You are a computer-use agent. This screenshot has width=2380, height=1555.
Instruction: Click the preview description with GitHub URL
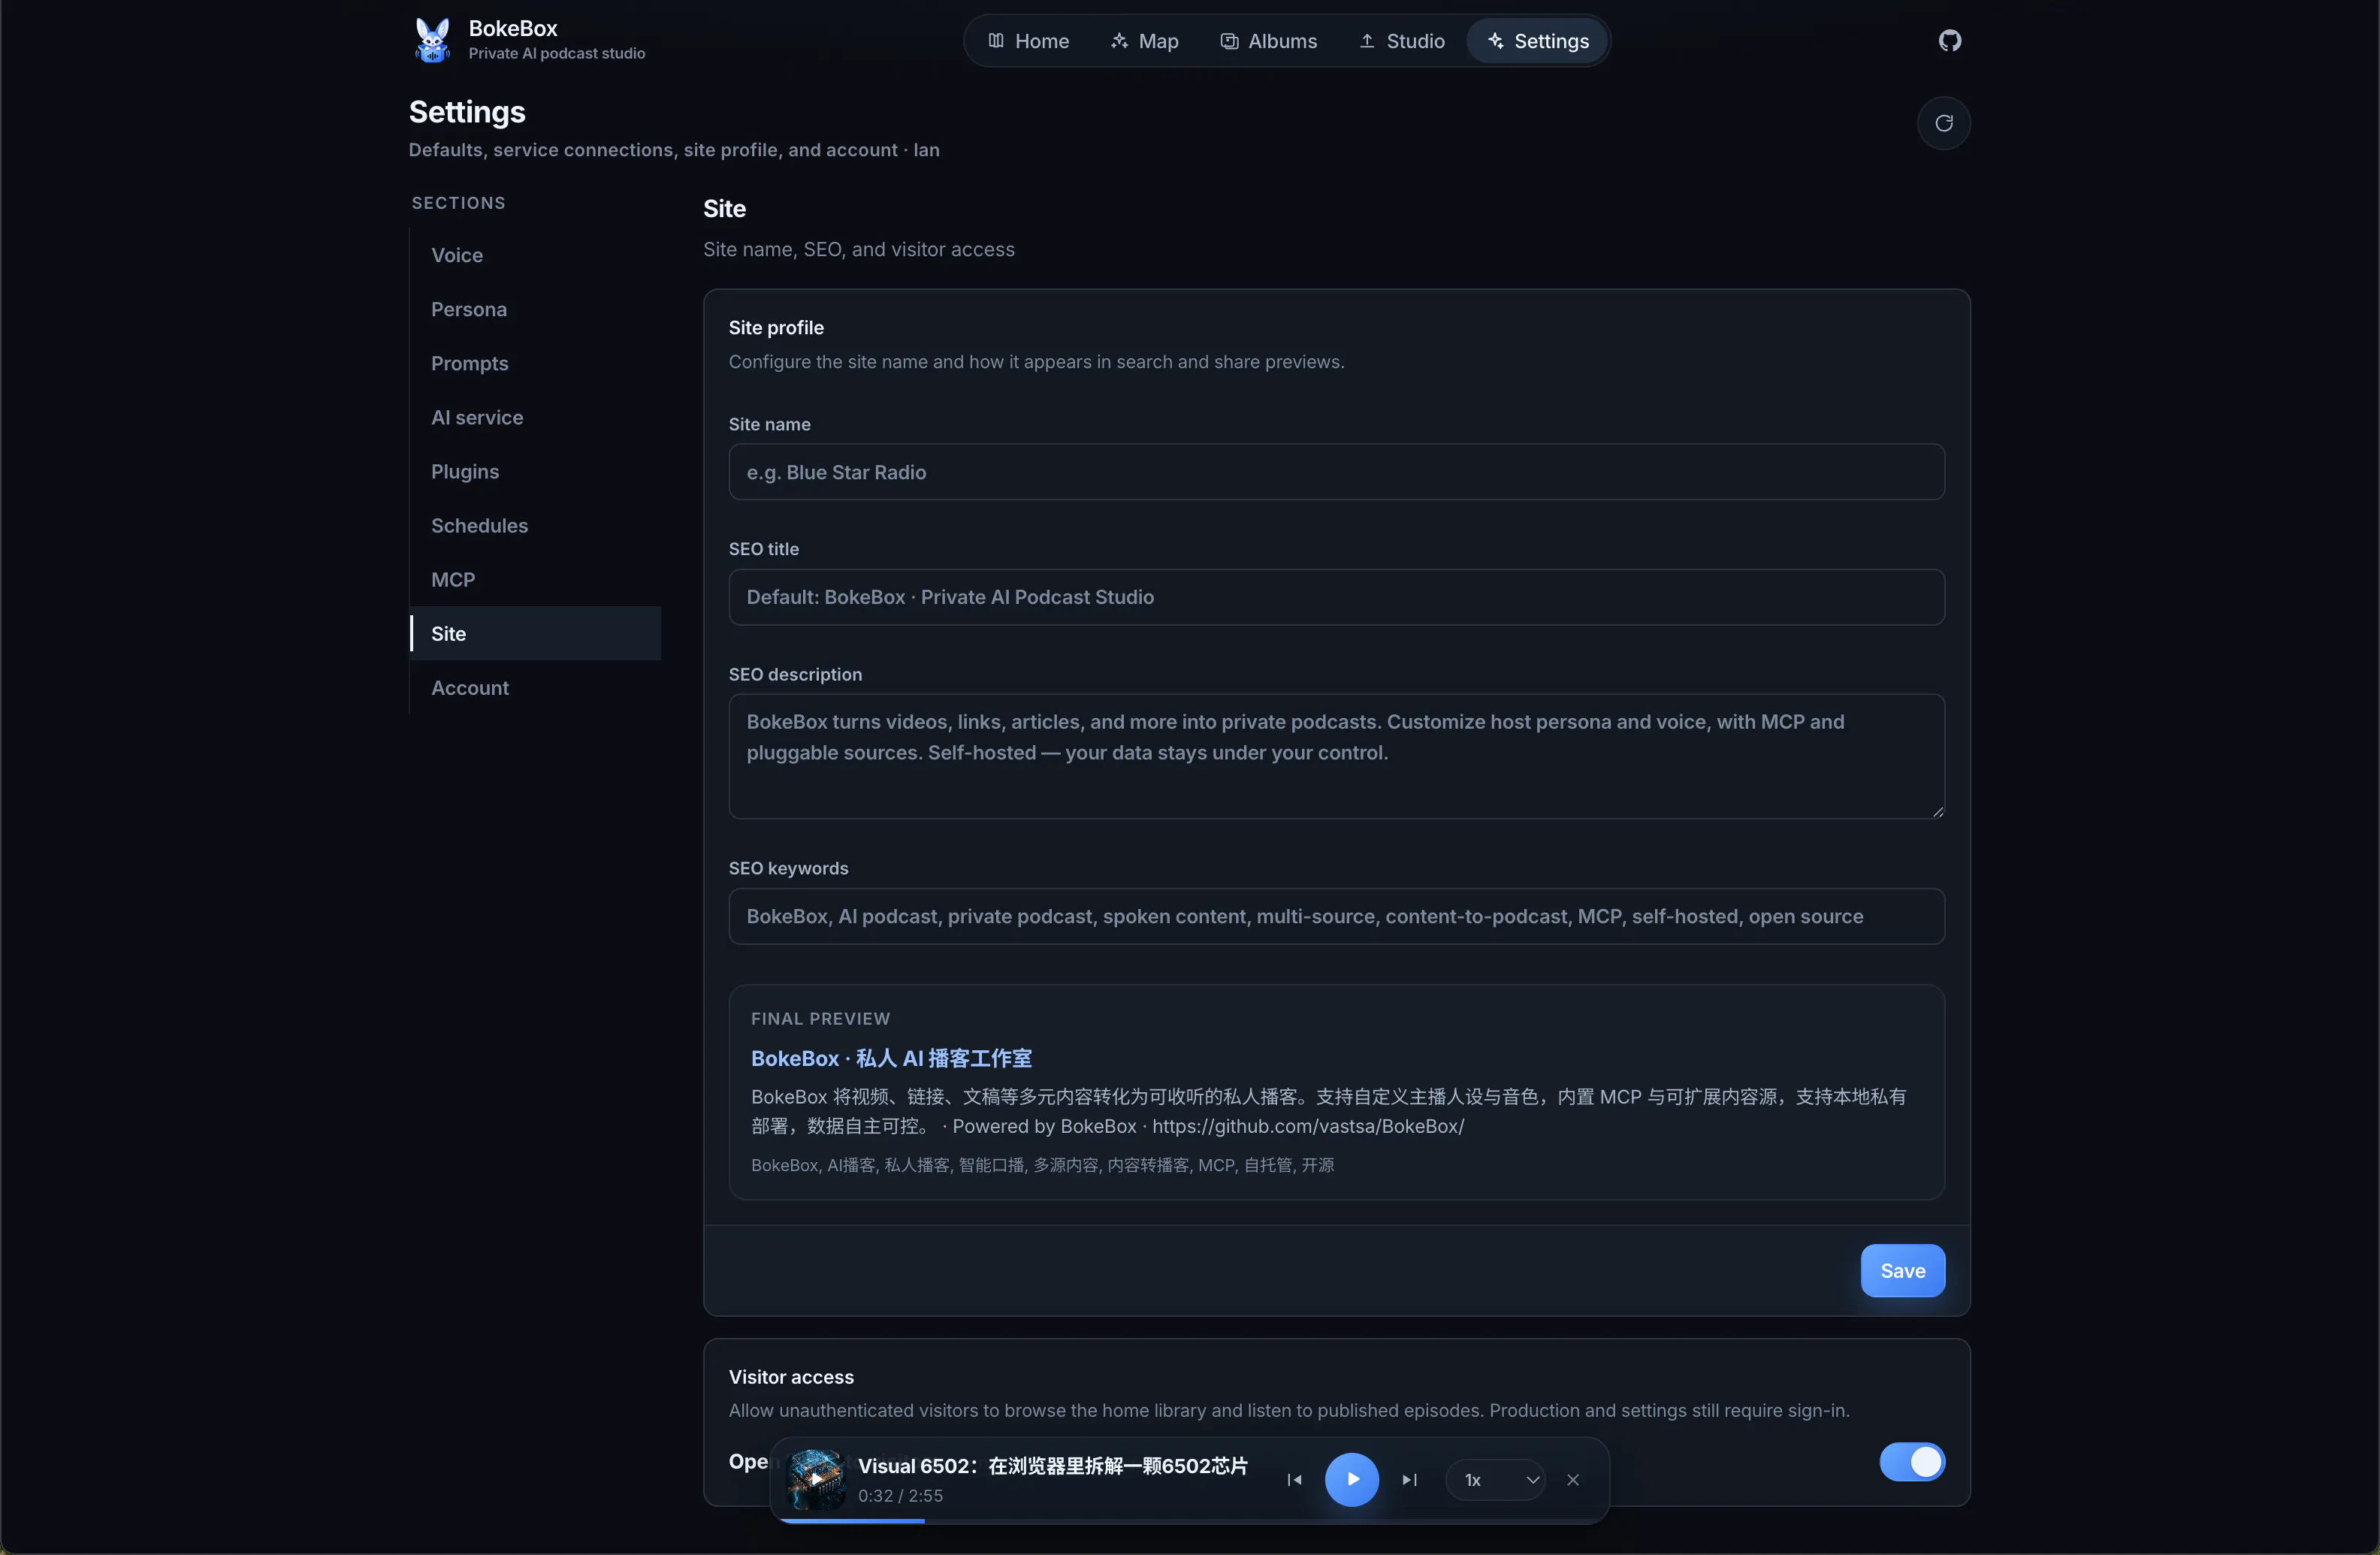tap(1329, 1111)
